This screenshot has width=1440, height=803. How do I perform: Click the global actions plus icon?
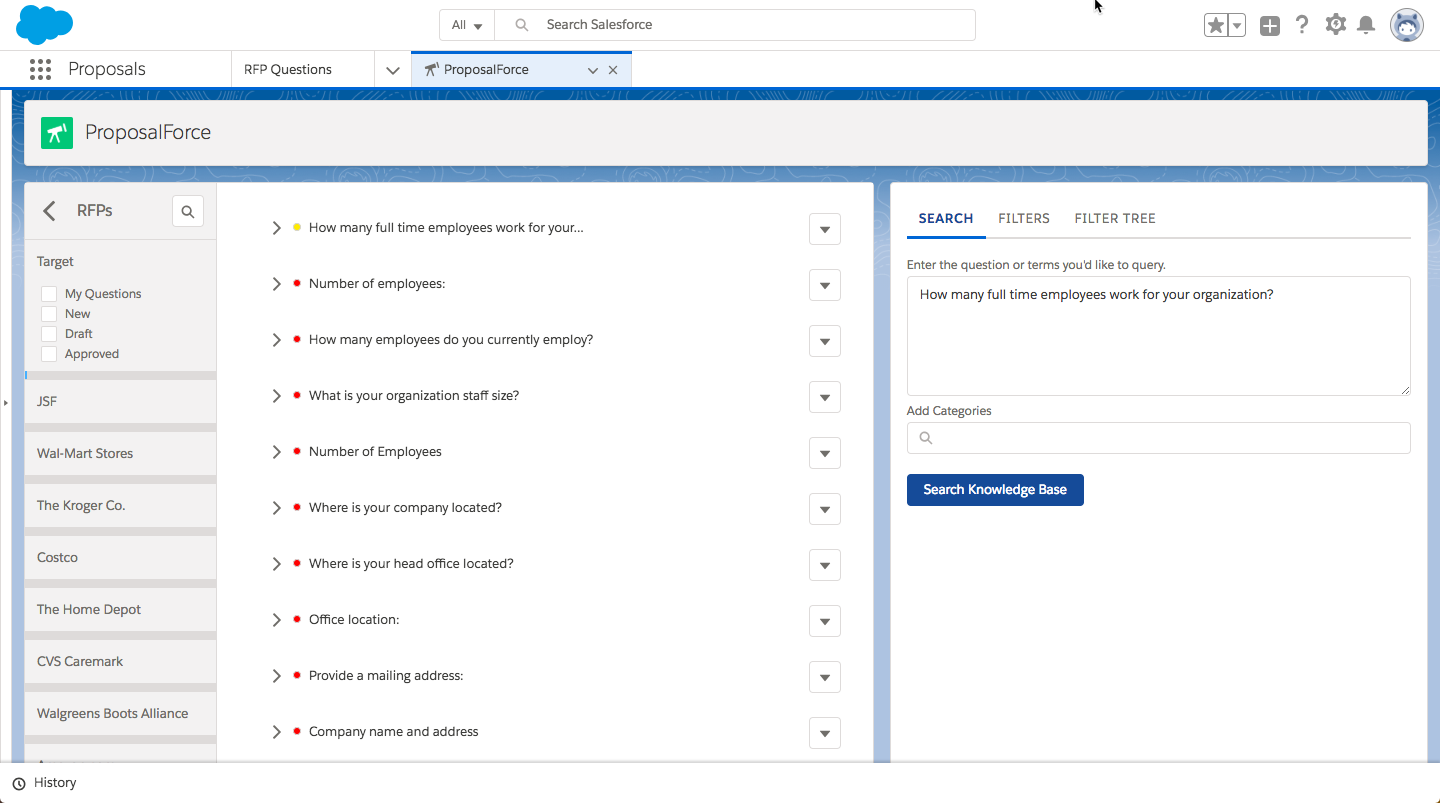click(1269, 26)
